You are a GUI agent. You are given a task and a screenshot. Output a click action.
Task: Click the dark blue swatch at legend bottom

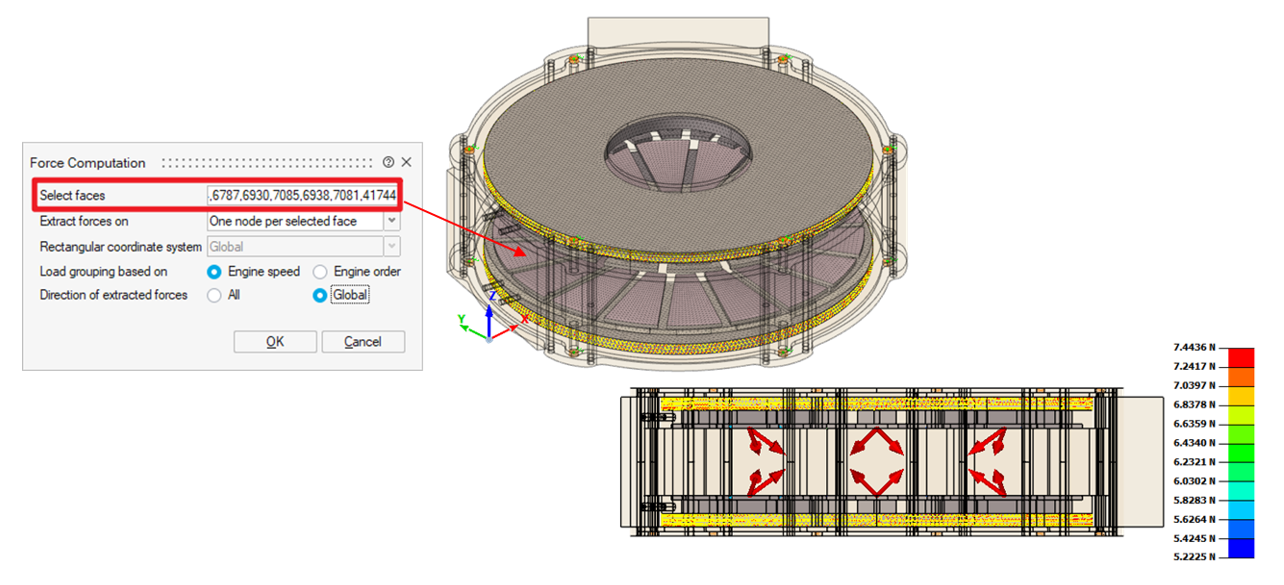[x=1240, y=547]
